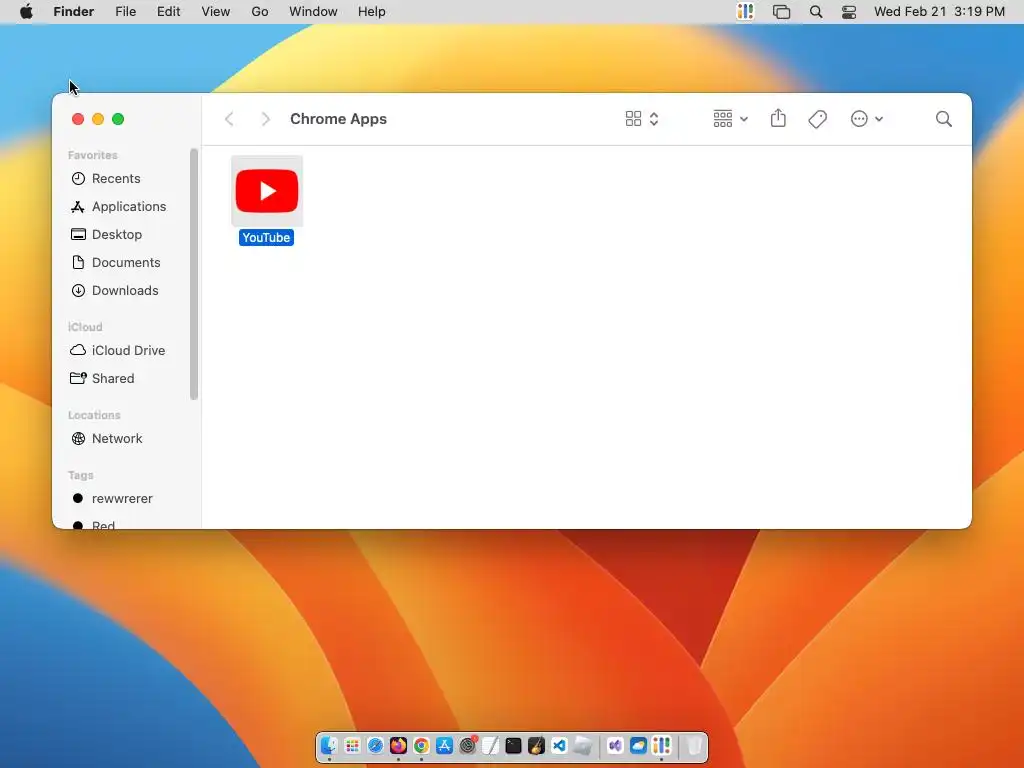Image resolution: width=1024 pixels, height=768 pixels.
Task: Open Spotlight search in menu bar
Action: tap(816, 12)
